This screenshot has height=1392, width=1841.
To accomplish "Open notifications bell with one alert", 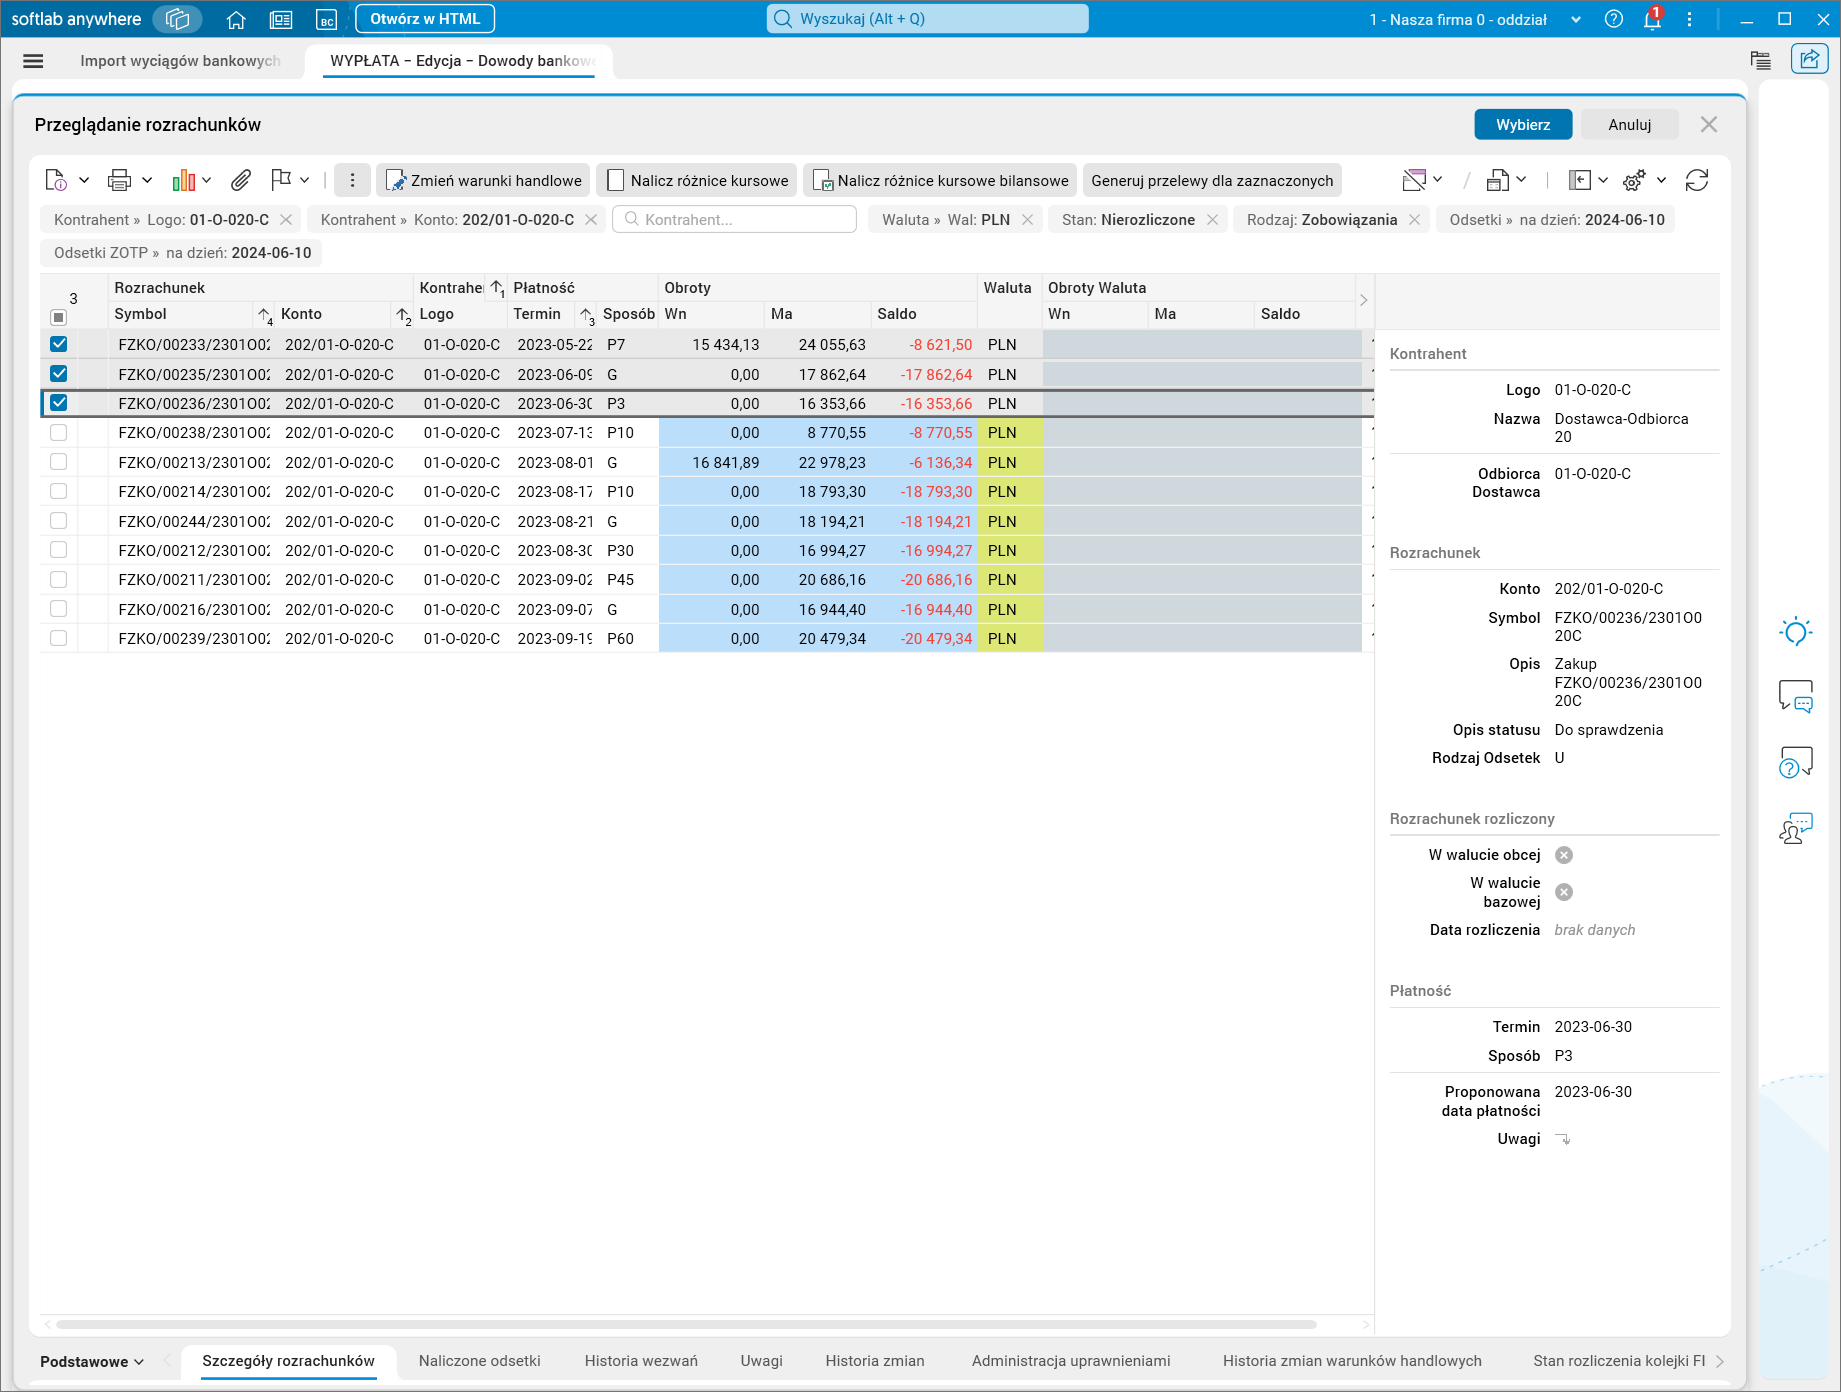I will click(1653, 19).
